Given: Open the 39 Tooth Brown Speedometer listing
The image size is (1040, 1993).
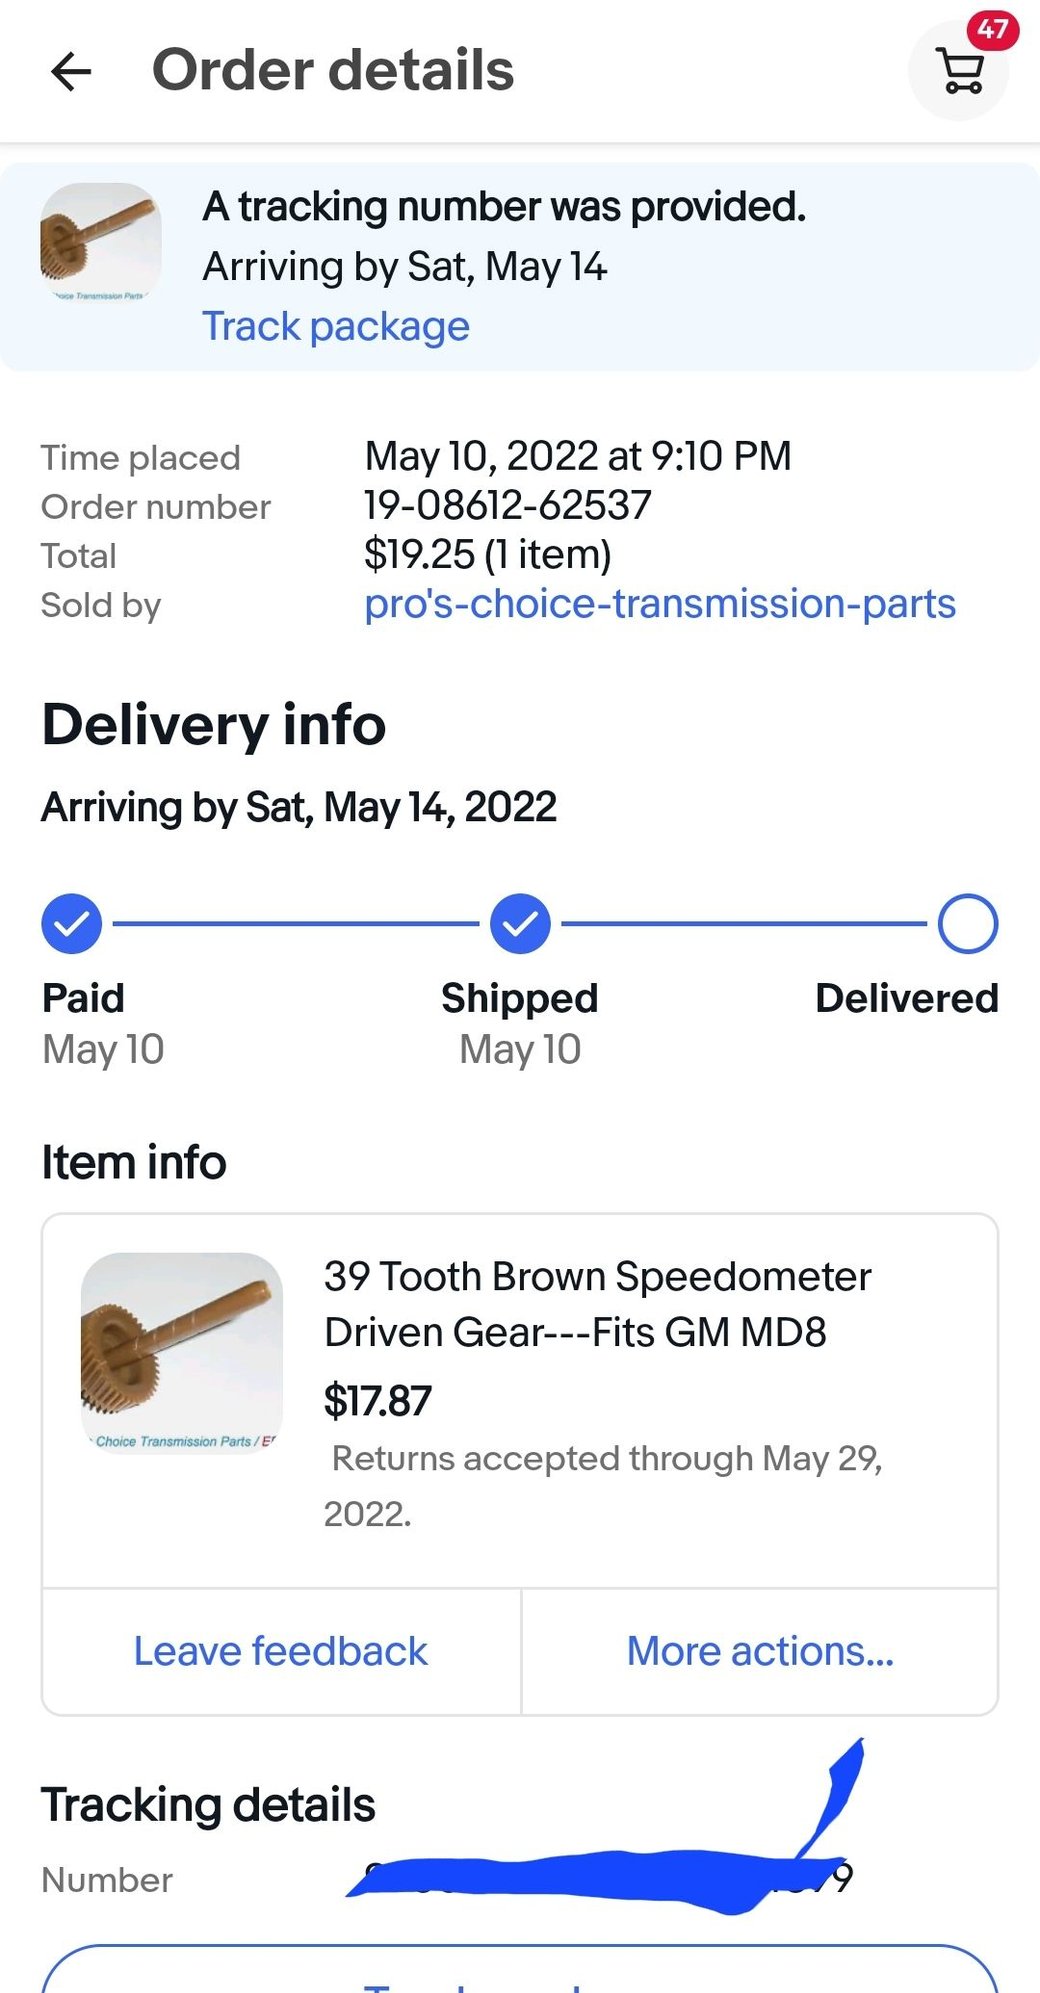Looking at the screenshot, I should coord(597,1304).
